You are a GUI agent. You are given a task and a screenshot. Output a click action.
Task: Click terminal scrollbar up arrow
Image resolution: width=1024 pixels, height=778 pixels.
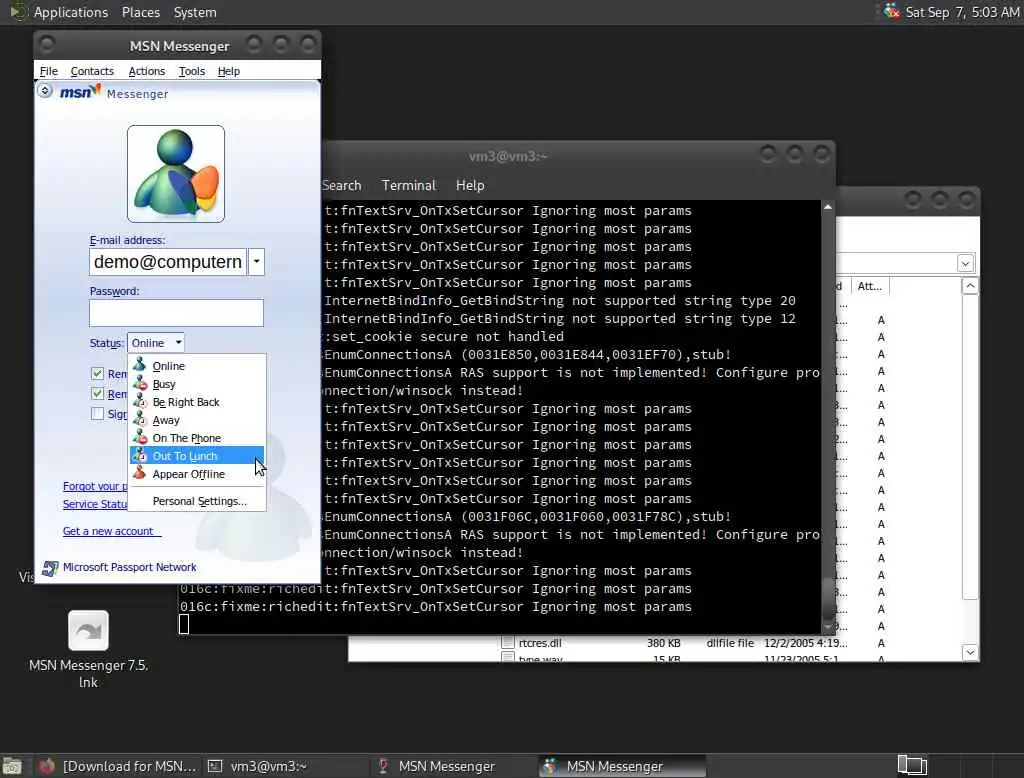click(x=828, y=206)
